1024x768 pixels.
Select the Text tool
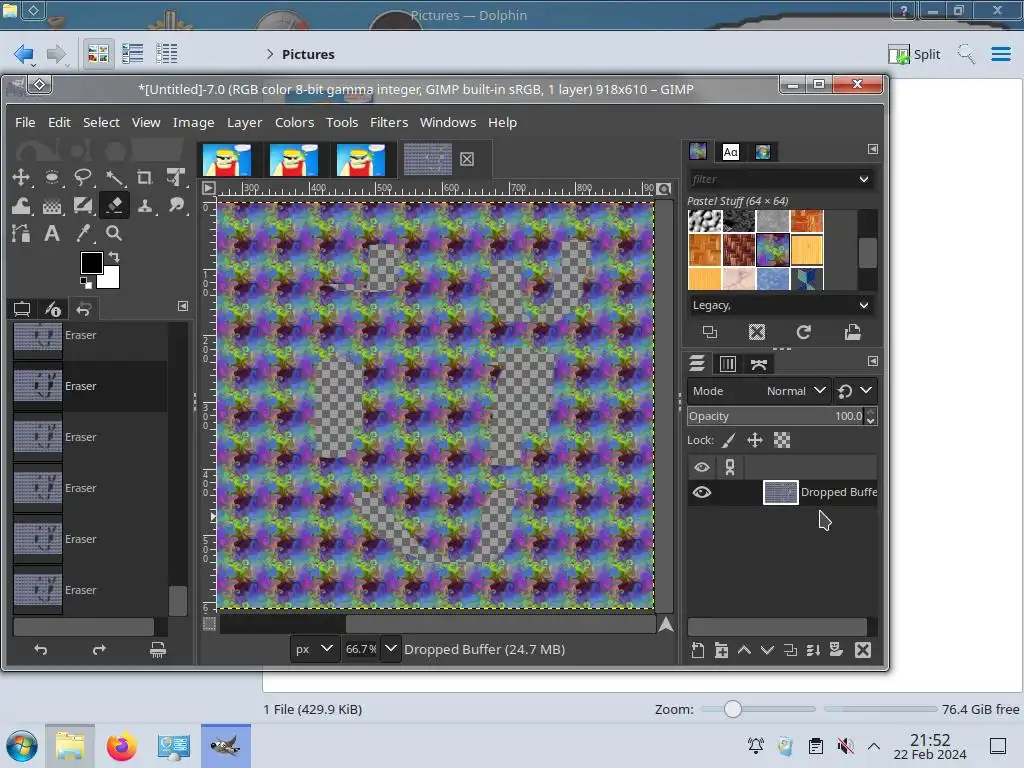coord(52,233)
